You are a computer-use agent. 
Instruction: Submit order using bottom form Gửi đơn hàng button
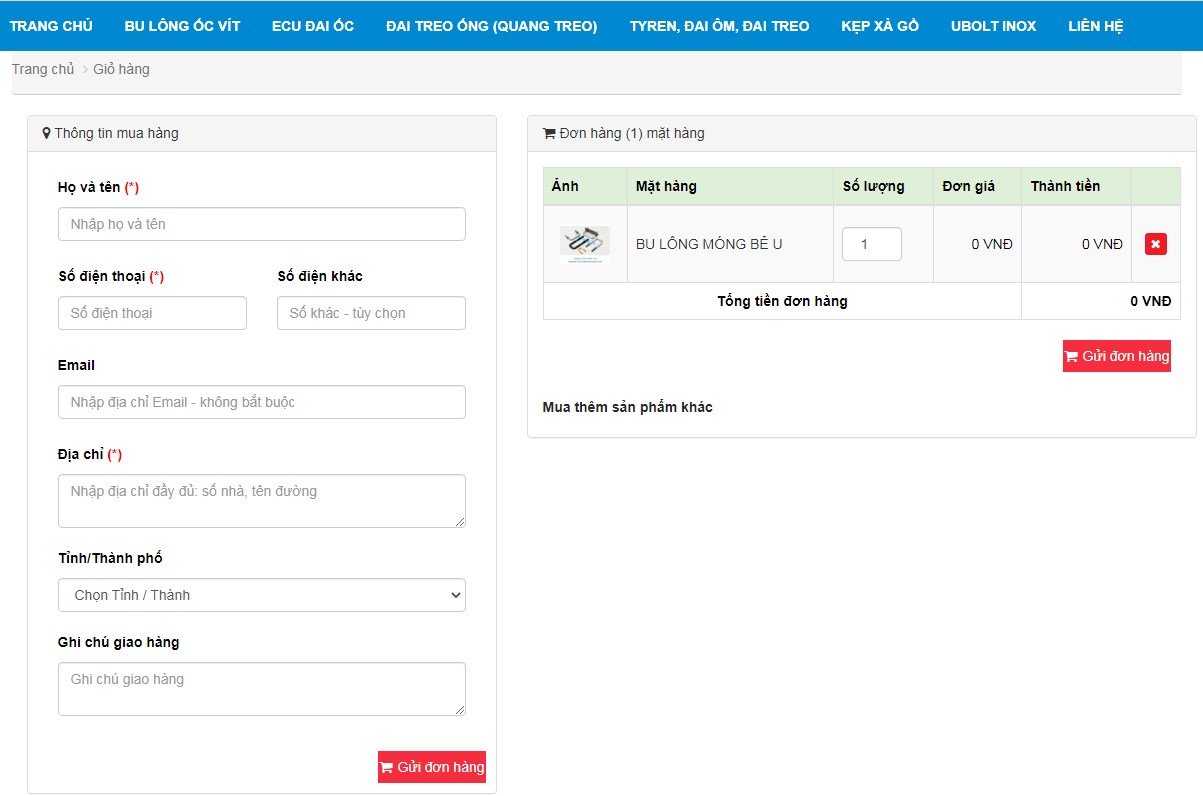coord(431,767)
